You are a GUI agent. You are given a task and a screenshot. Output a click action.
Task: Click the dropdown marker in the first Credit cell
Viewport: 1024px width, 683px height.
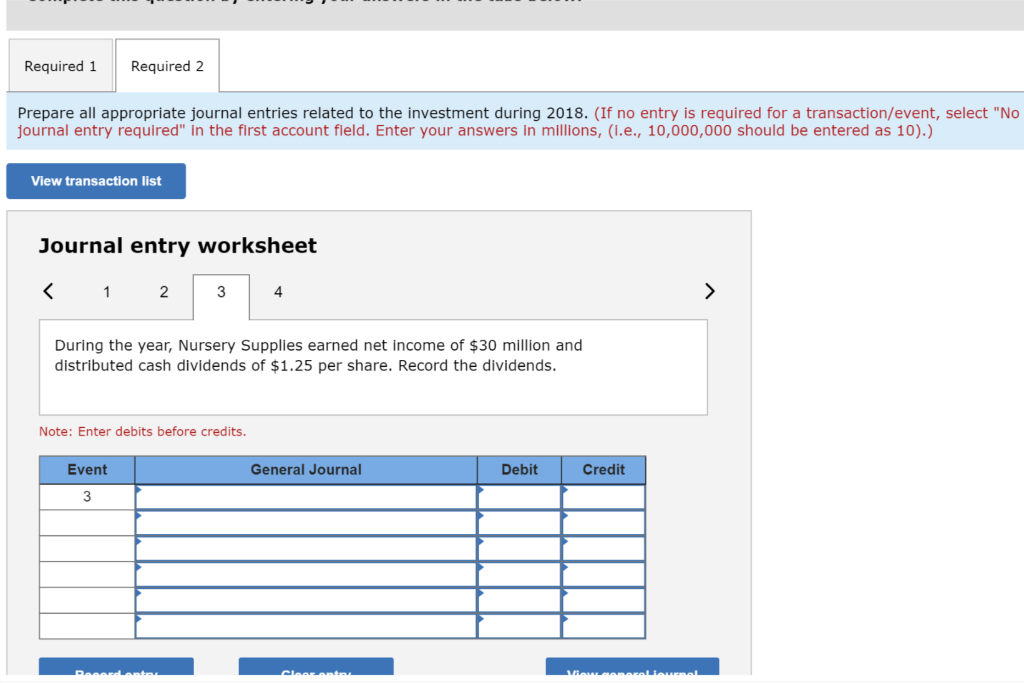pyautogui.click(x=566, y=490)
